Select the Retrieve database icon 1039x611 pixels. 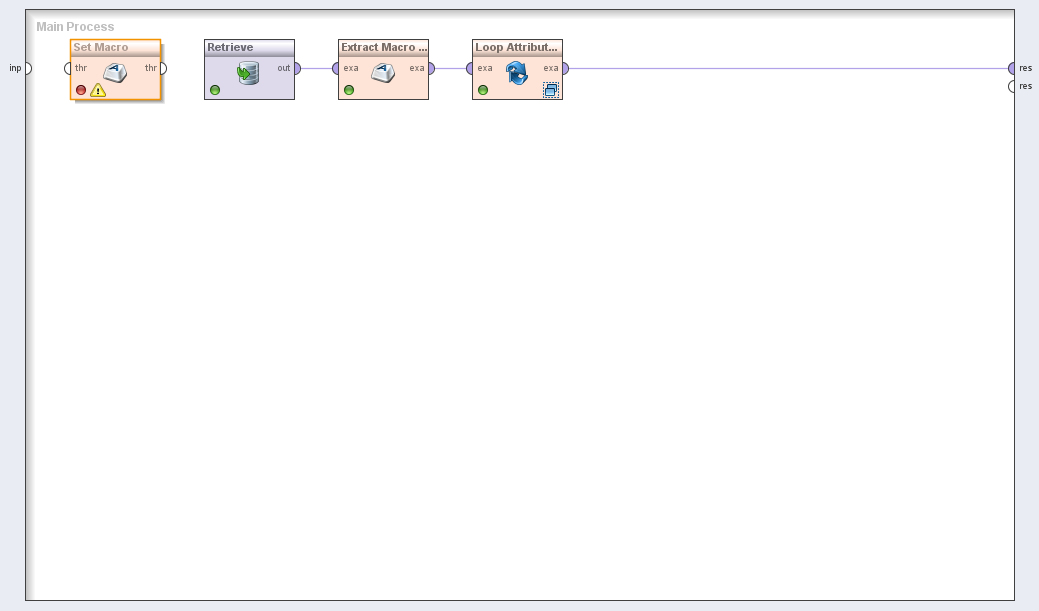tap(248, 73)
